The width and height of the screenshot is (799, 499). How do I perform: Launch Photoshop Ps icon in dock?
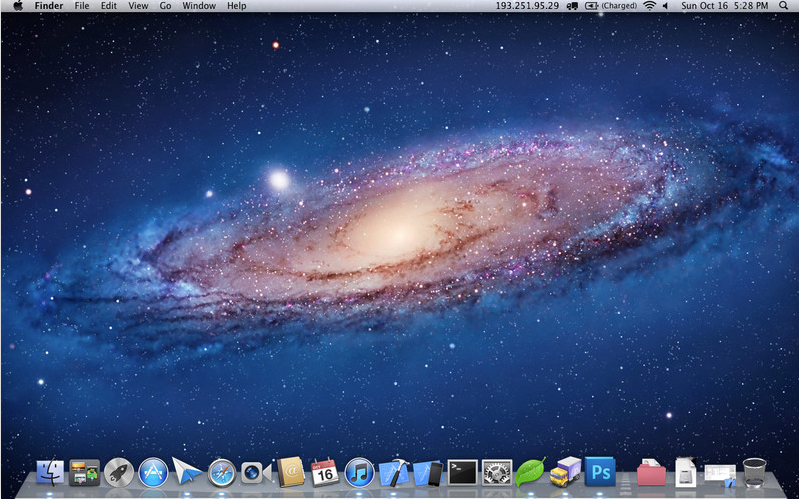point(600,472)
